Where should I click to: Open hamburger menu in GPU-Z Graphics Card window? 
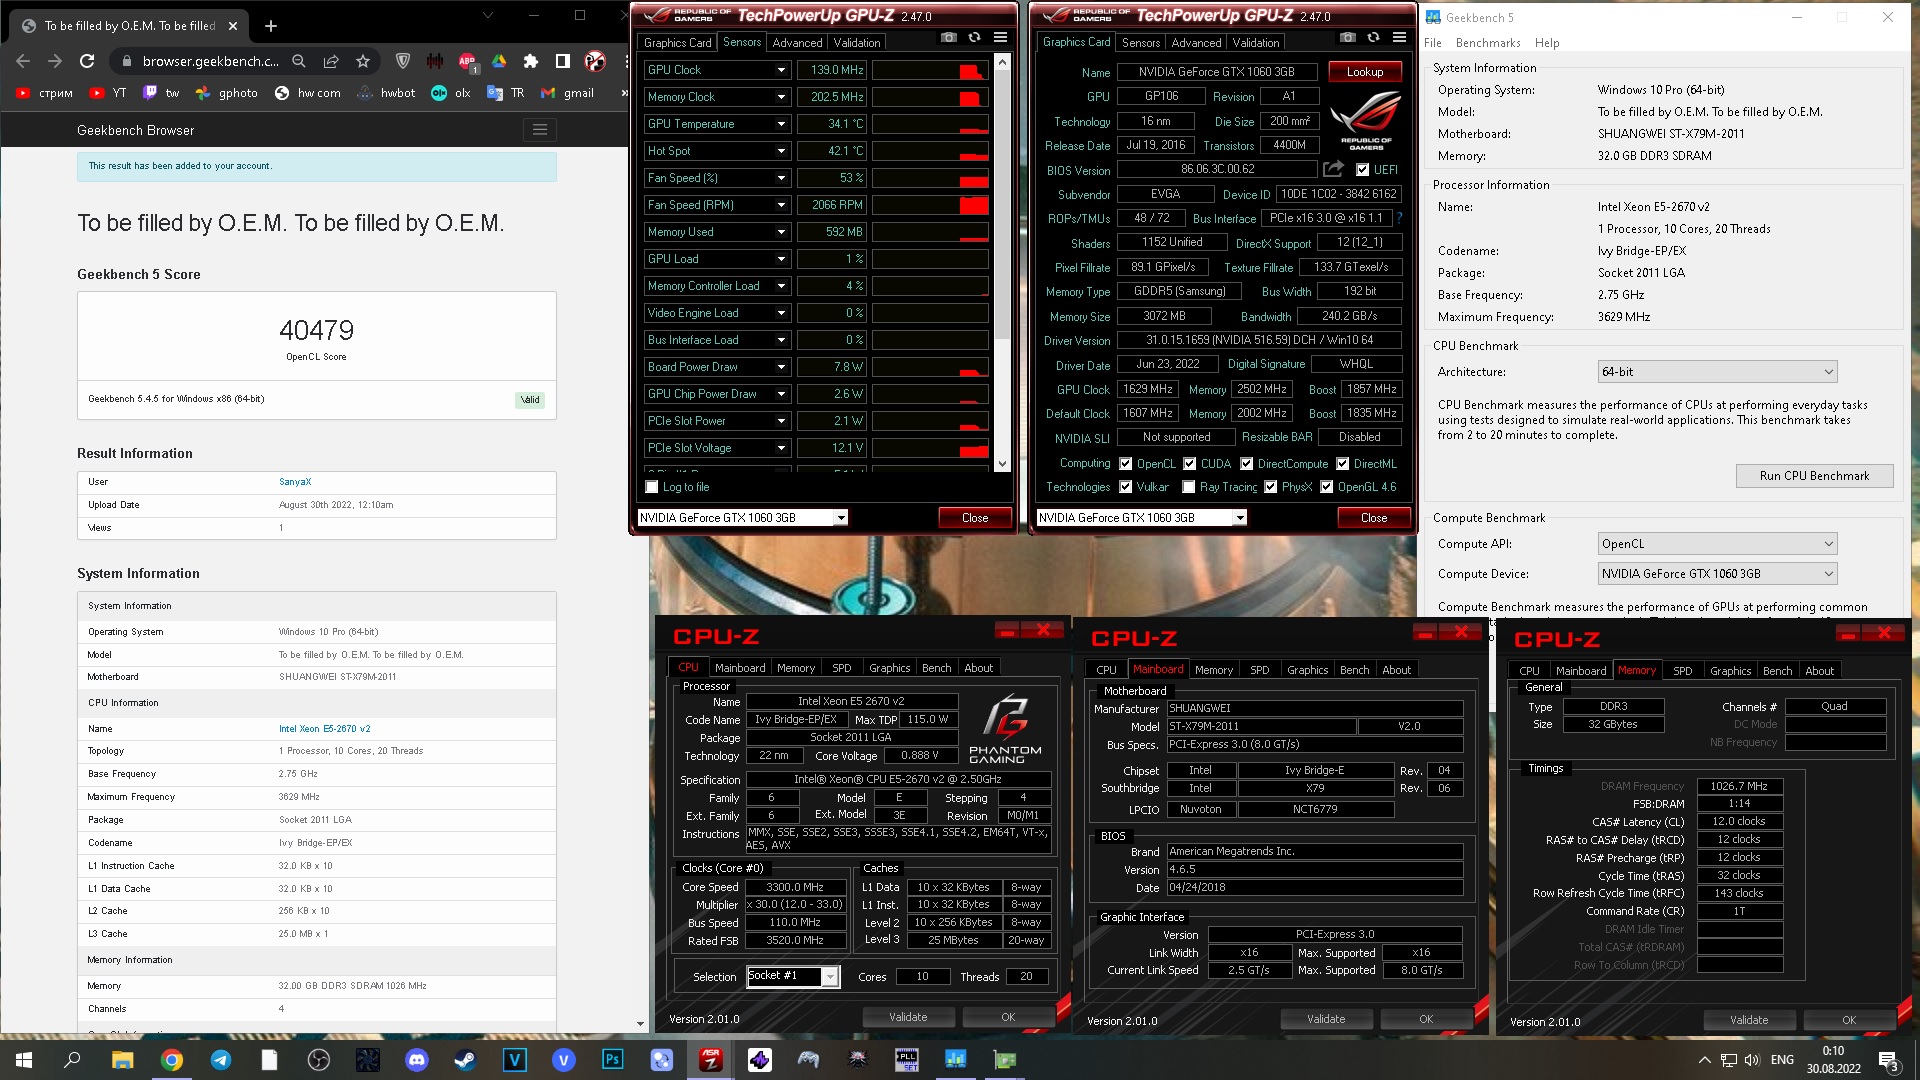(1399, 38)
